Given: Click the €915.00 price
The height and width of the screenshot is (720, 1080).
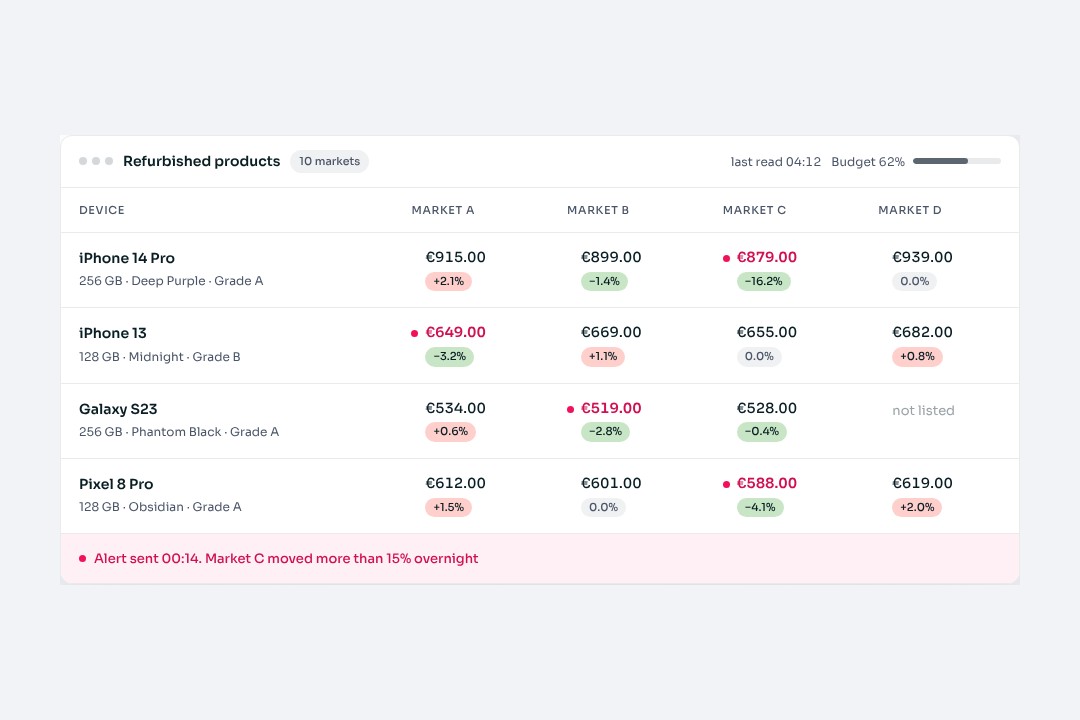Looking at the screenshot, I should (455, 257).
